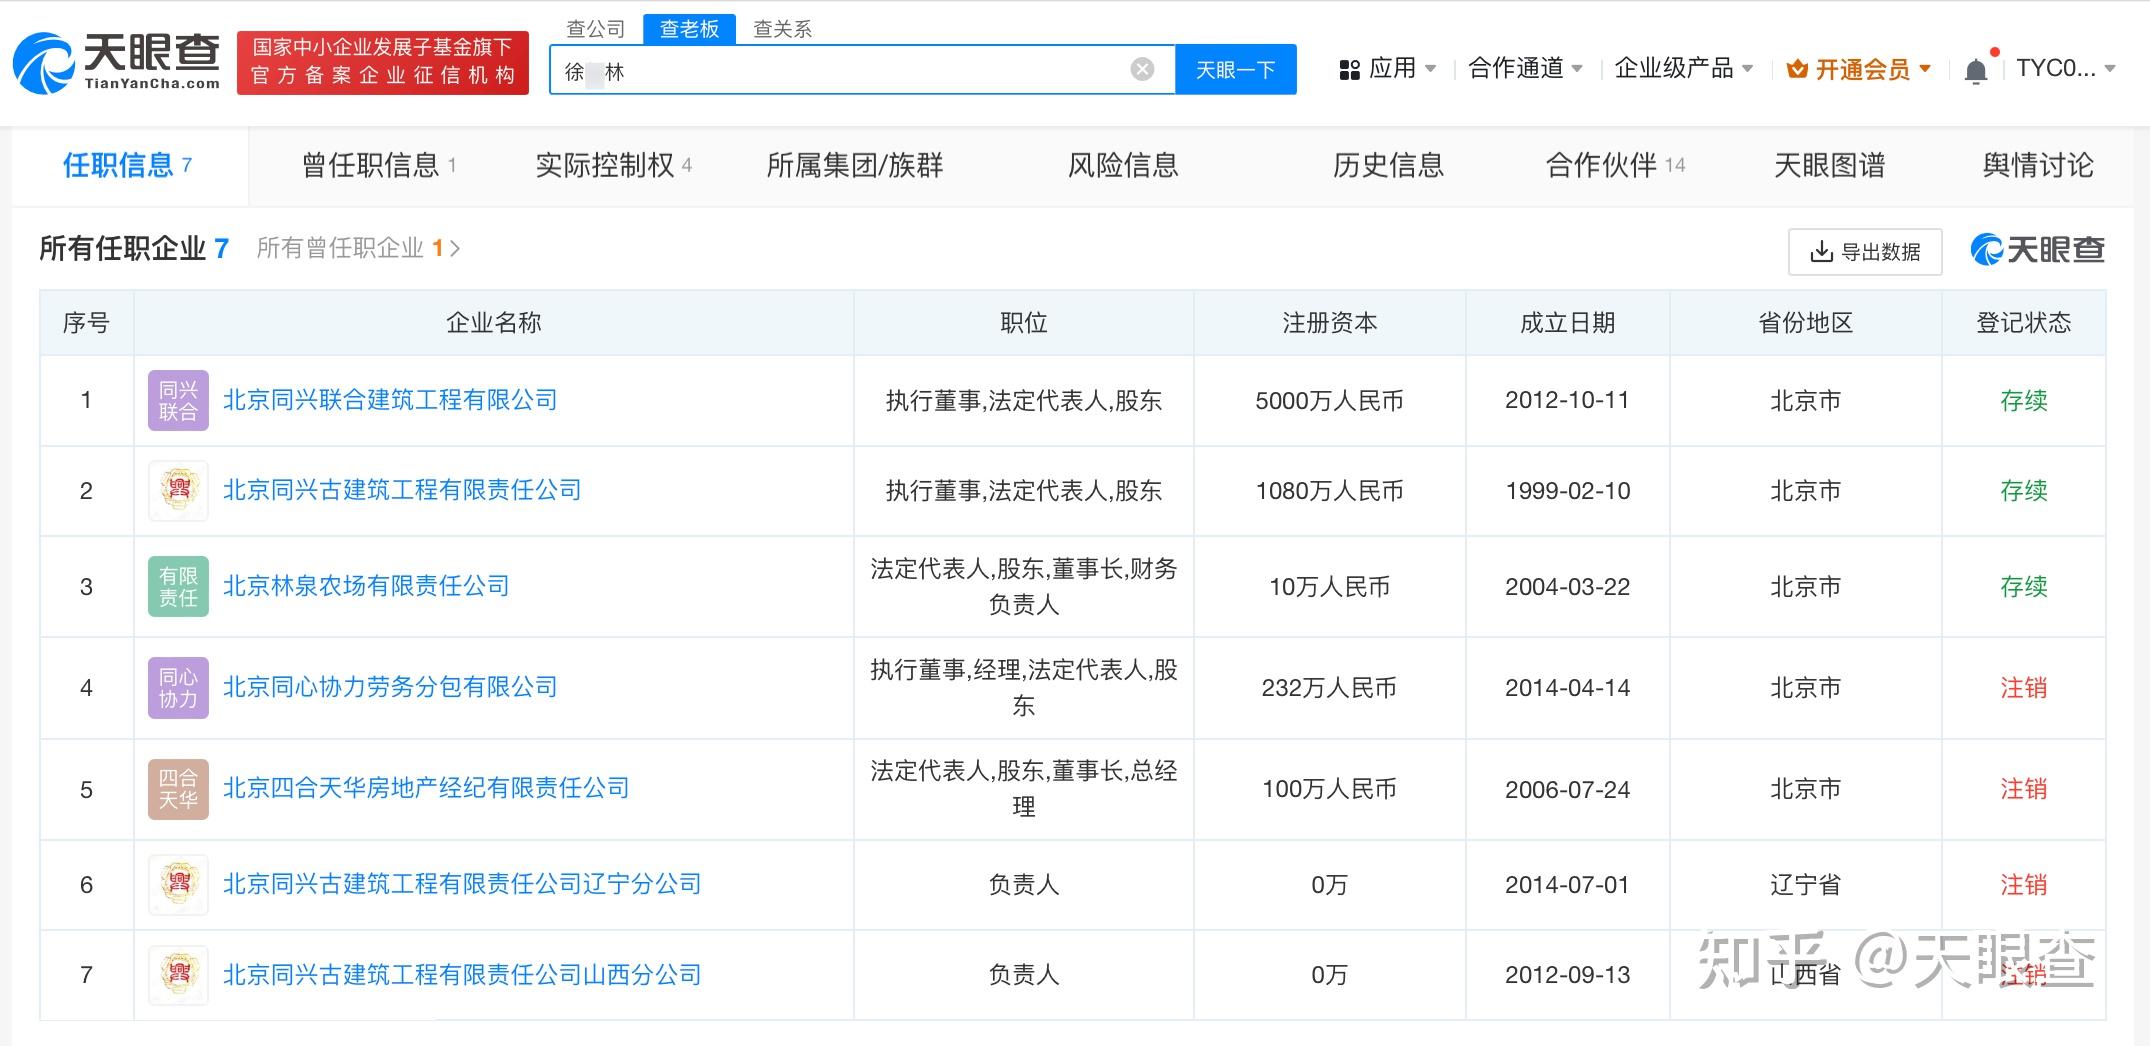Click the 导出数据 button
2150x1046 pixels.
[x=1865, y=252]
